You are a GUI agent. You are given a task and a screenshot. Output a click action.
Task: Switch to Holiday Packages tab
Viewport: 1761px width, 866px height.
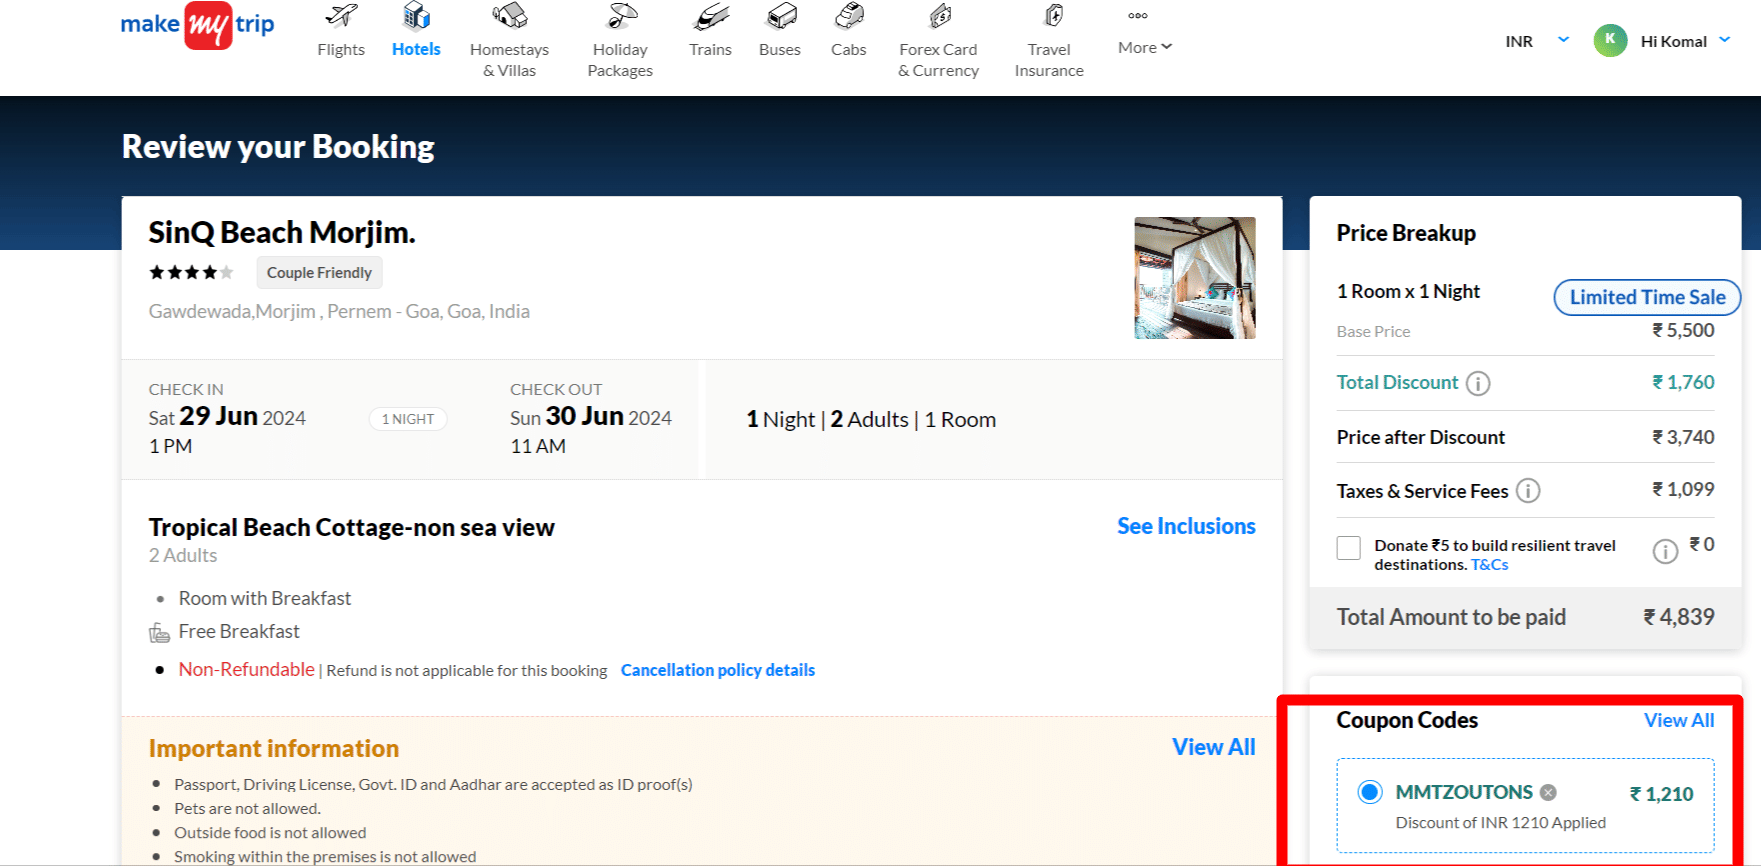(620, 59)
